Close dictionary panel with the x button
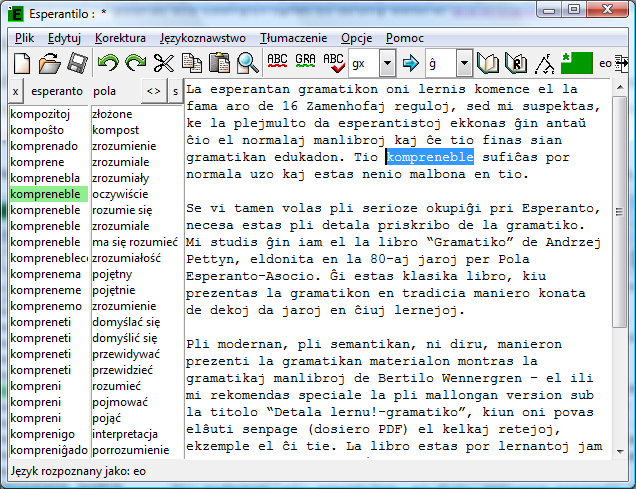The height and width of the screenshot is (489, 636). (15, 91)
